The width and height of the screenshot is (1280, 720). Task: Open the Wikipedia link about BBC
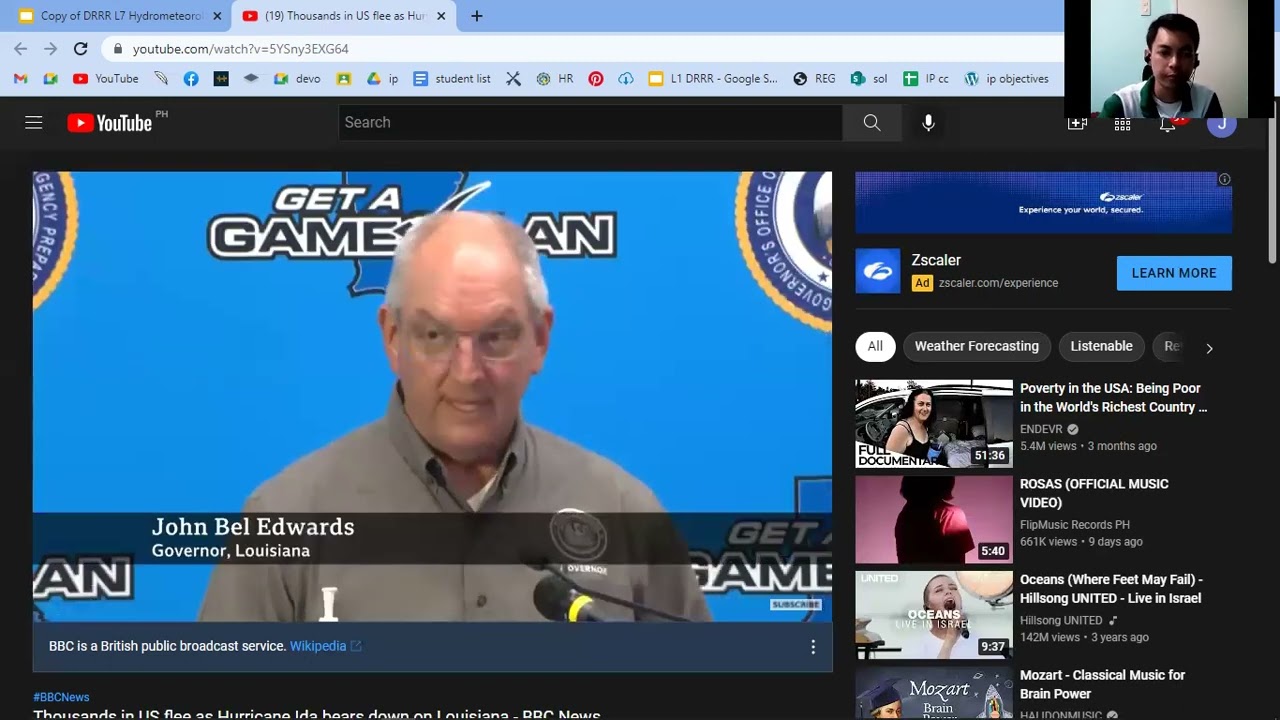pos(325,646)
